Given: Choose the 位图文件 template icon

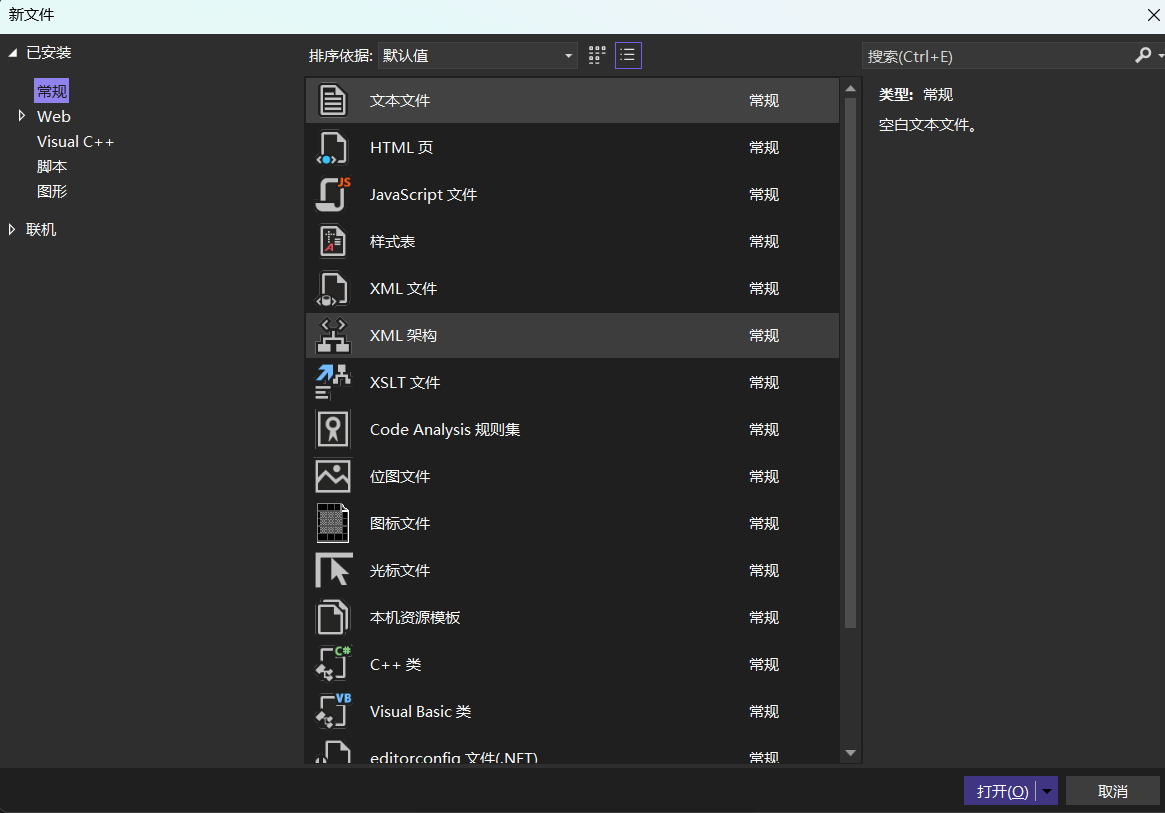Looking at the screenshot, I should (333, 476).
